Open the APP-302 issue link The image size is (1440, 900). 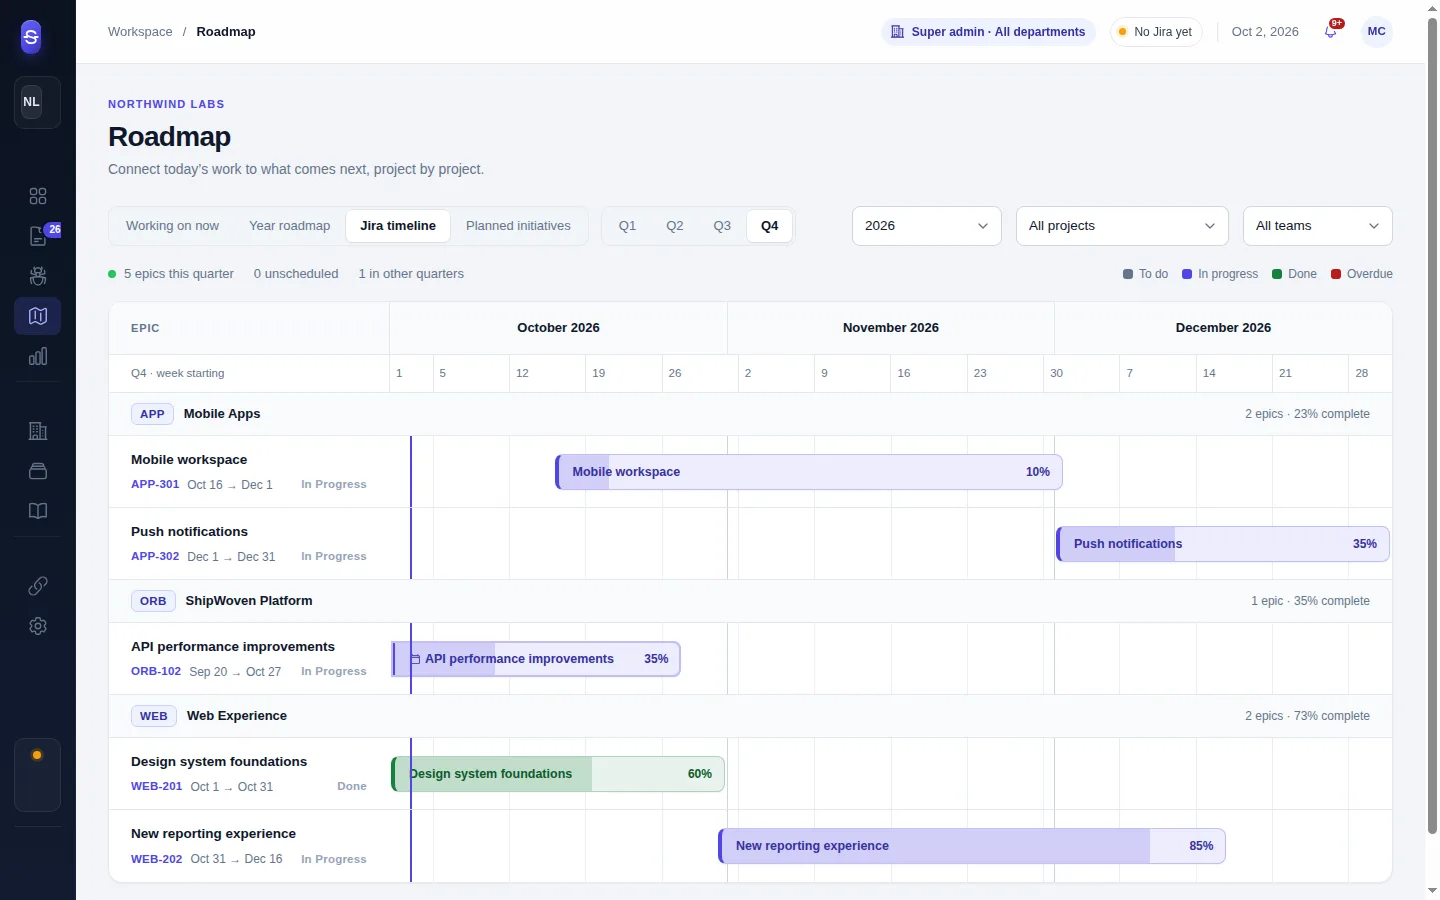coord(155,556)
